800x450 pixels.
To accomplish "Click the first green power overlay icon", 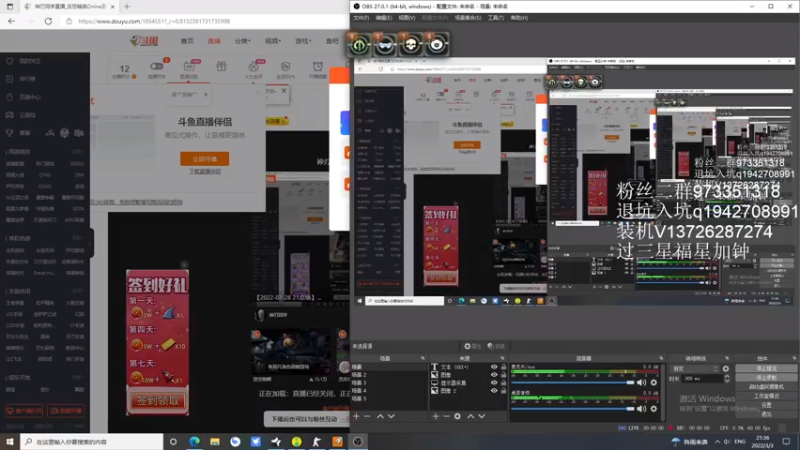I will pos(359,45).
